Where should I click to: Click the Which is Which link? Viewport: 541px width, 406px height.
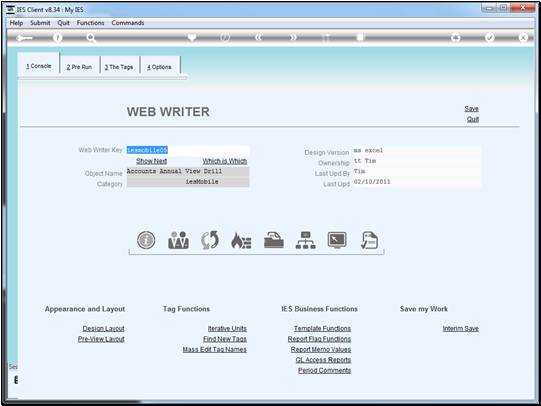coord(225,161)
